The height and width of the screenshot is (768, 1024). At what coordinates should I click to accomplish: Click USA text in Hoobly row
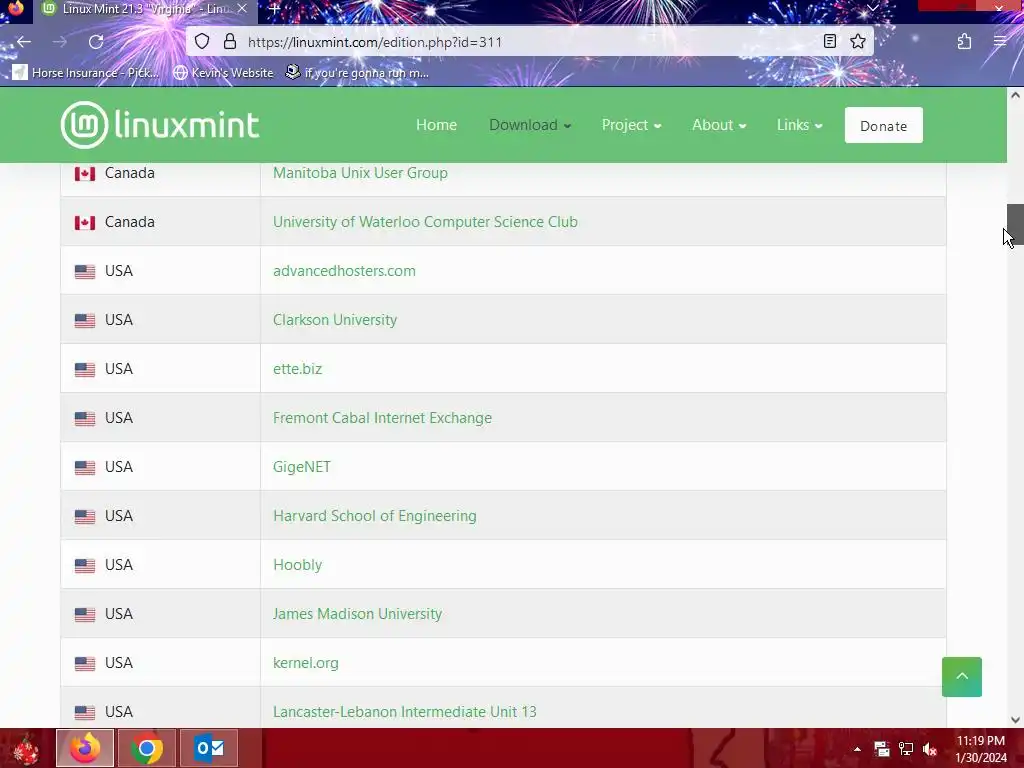[x=119, y=565]
